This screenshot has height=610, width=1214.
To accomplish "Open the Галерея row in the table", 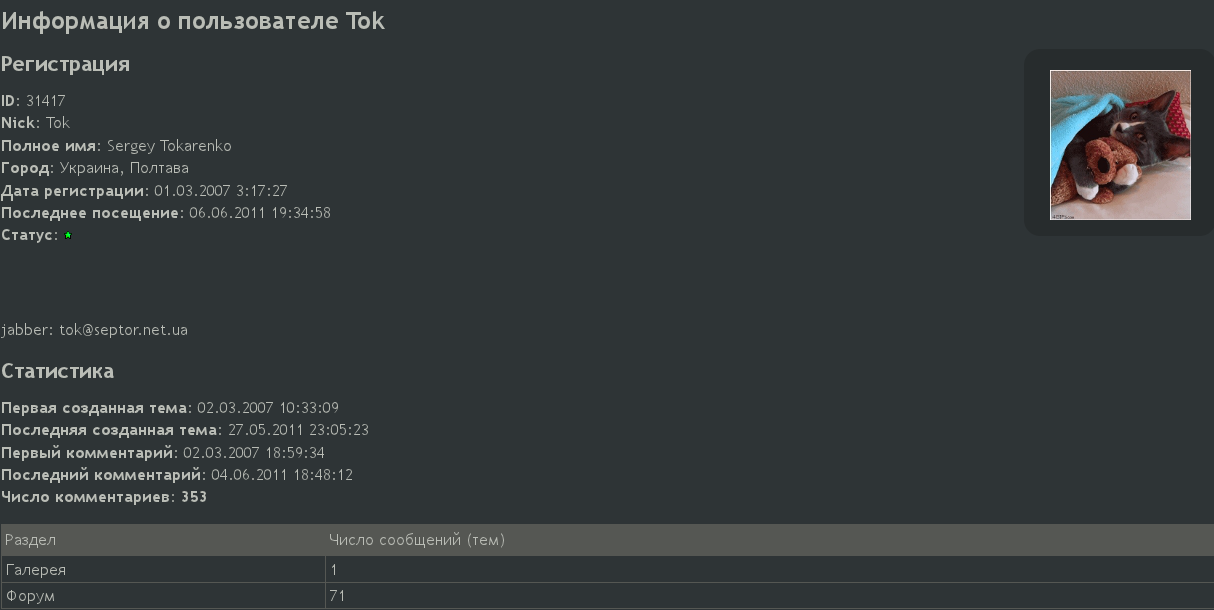I will tap(607, 569).
